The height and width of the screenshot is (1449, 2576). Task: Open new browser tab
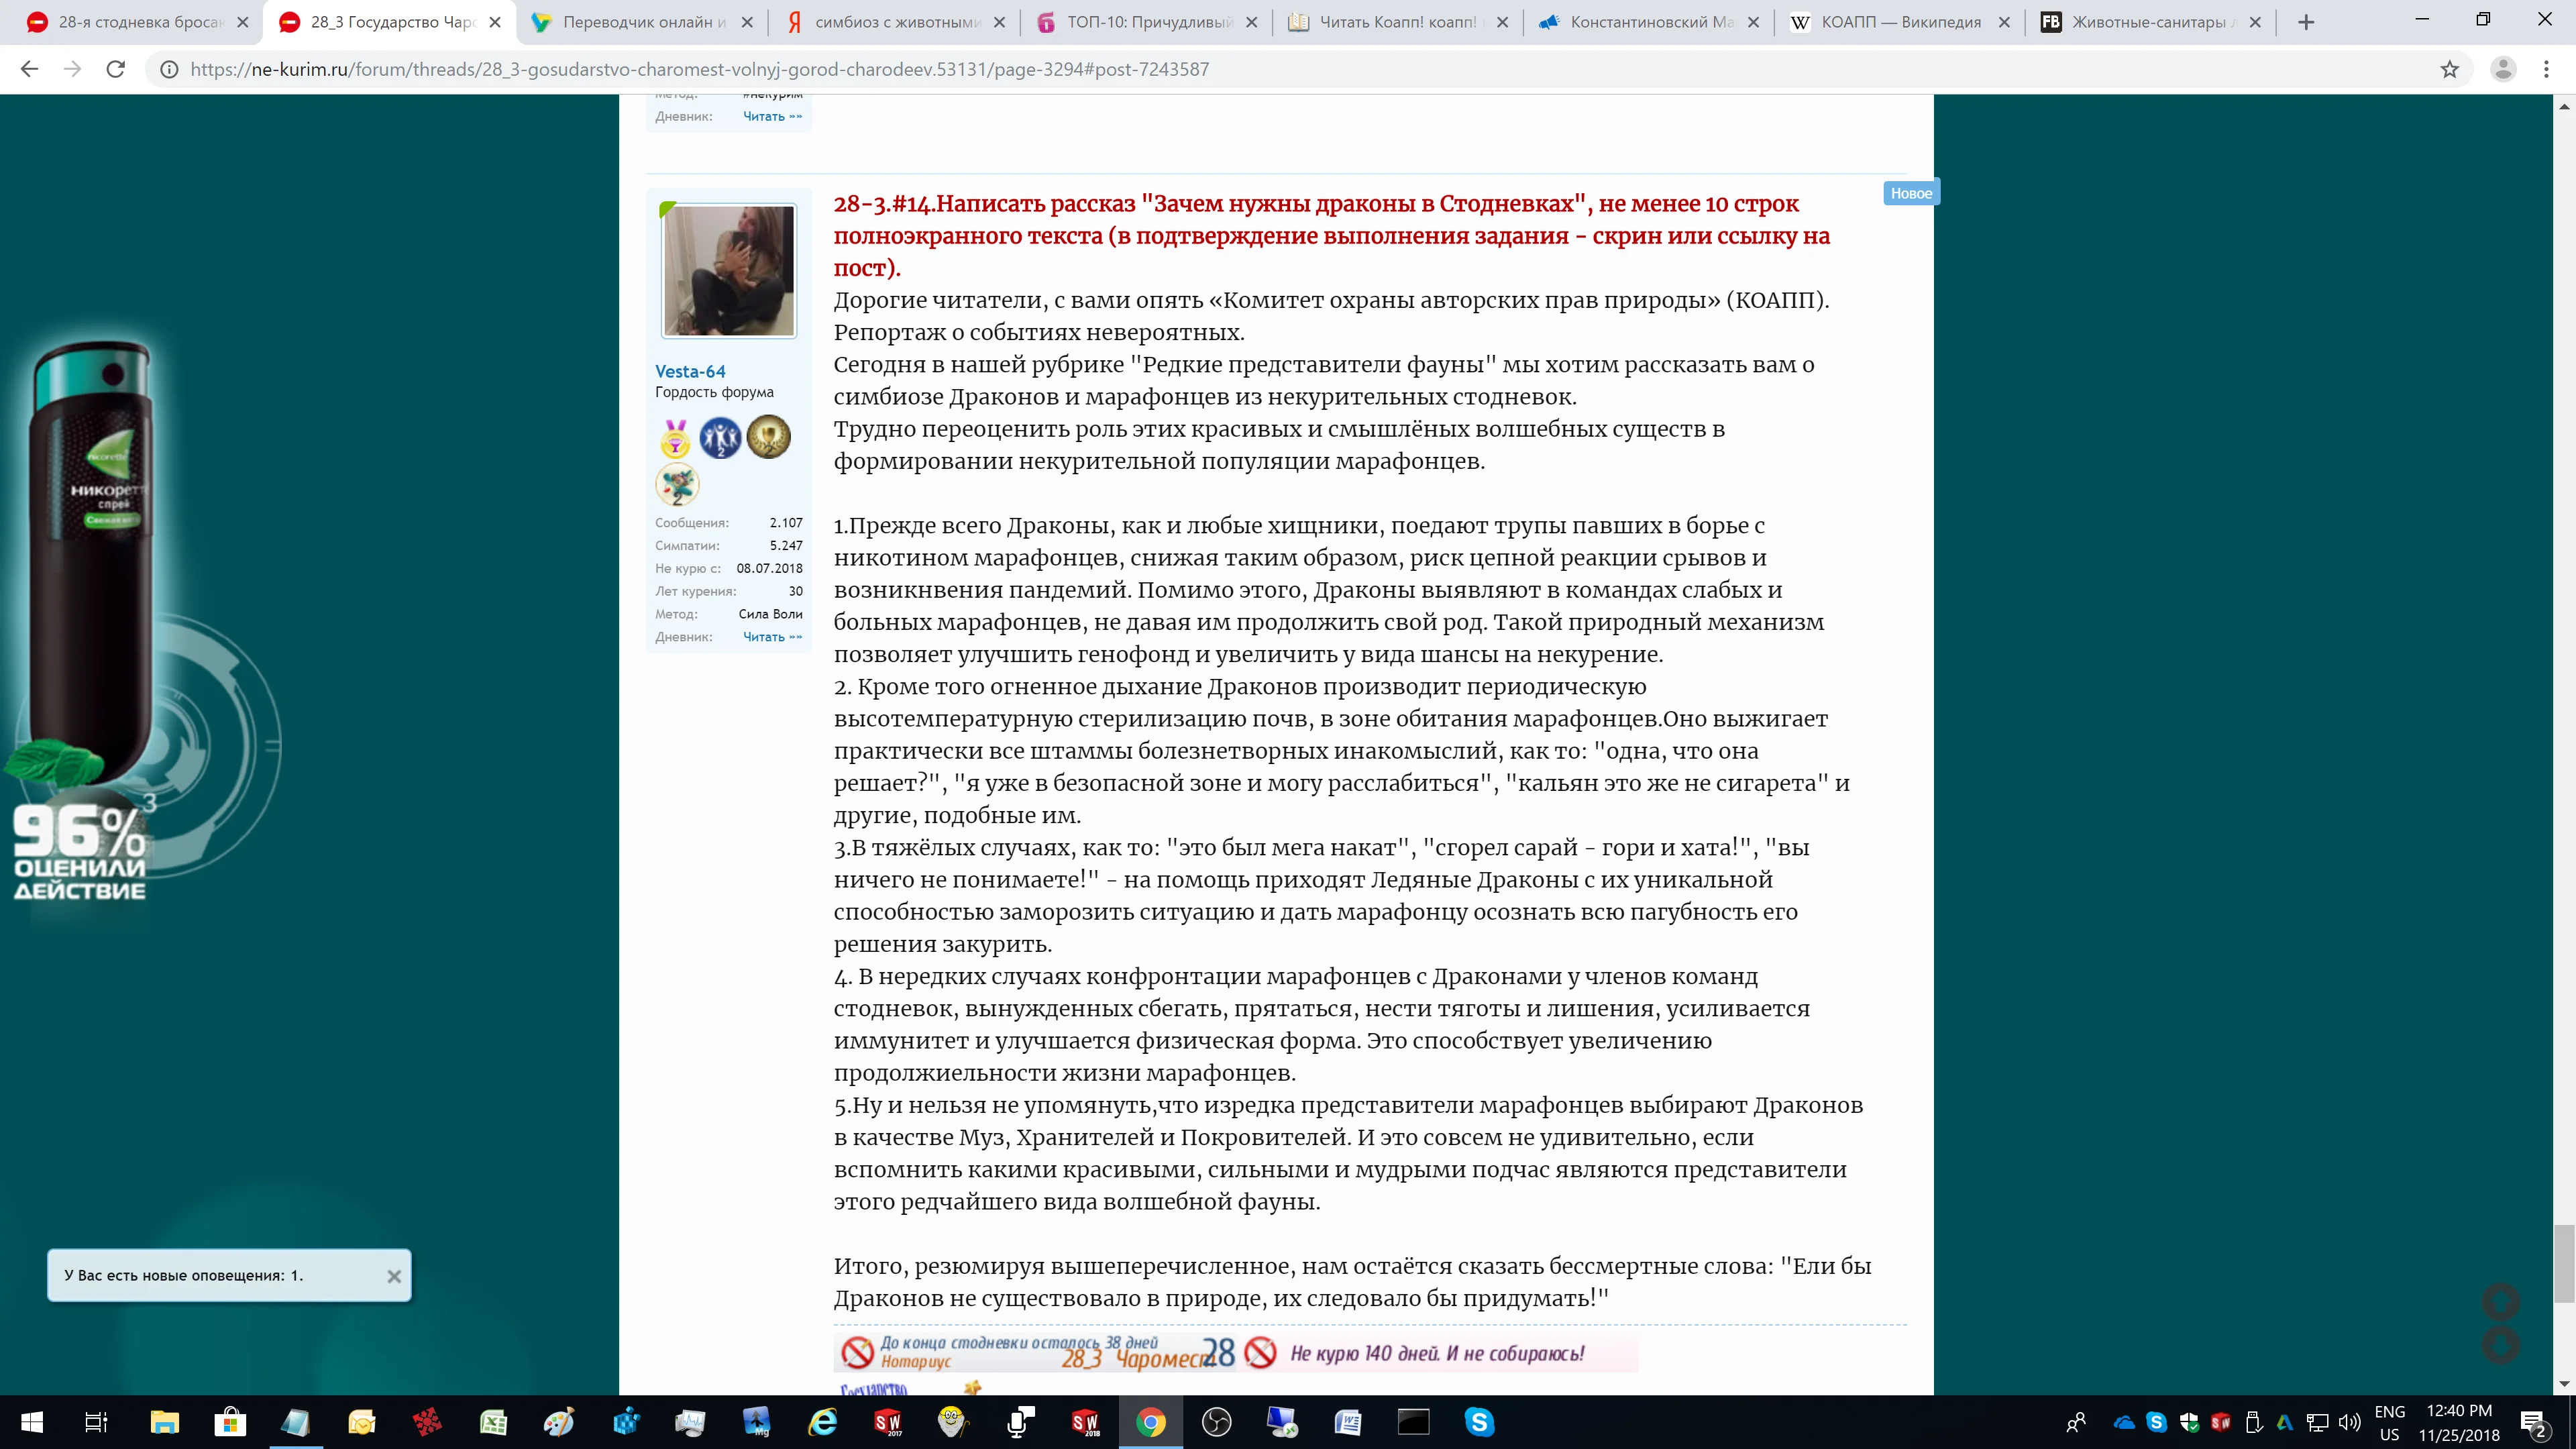pyautogui.click(x=2306, y=22)
